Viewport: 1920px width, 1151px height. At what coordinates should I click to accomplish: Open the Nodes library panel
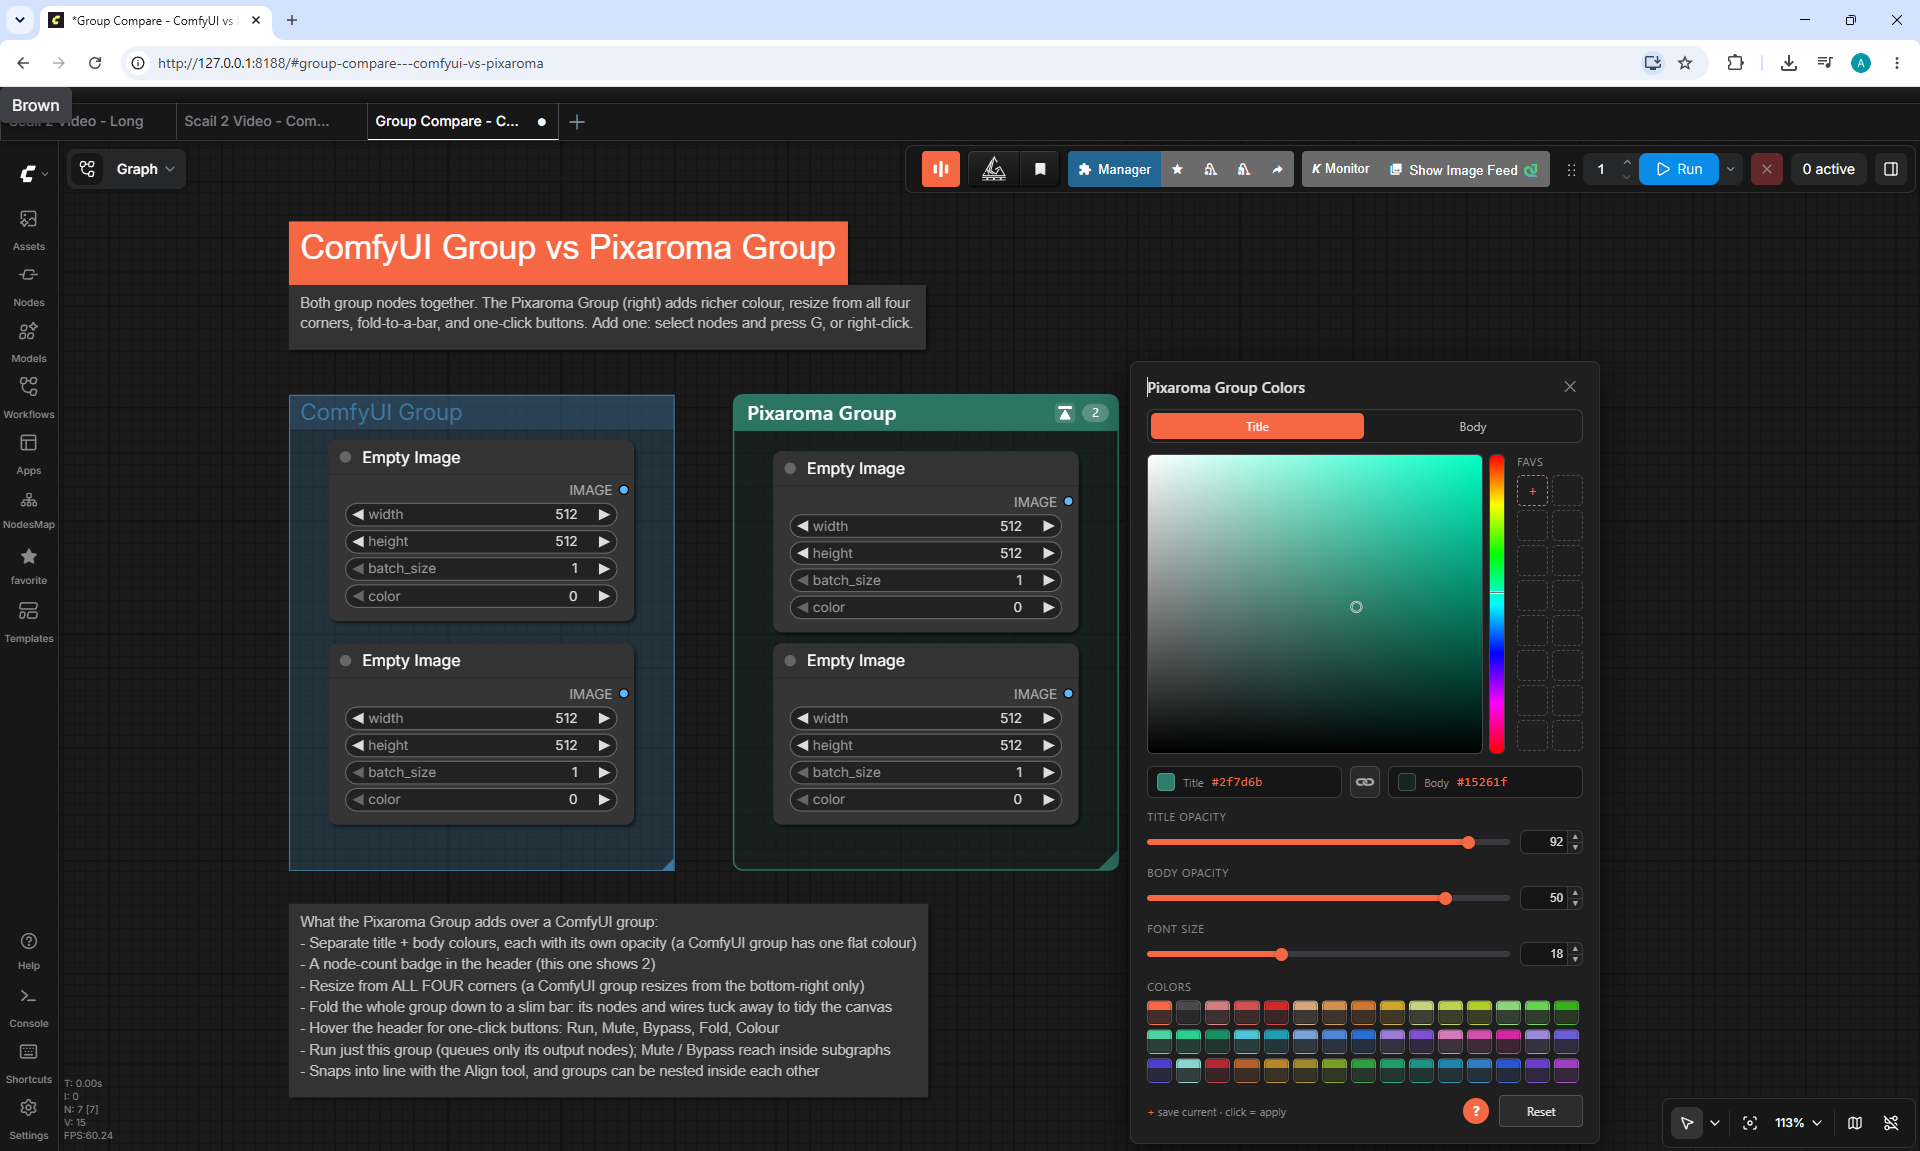(x=29, y=285)
